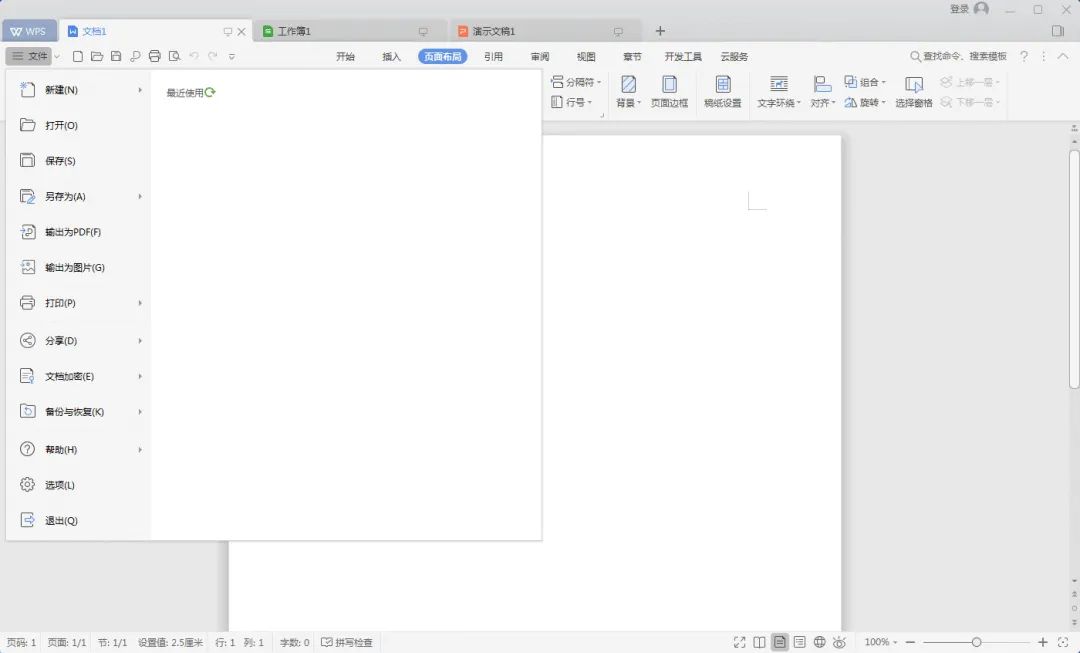
Task: Switch to the 开始 ribbon tab
Action: (345, 56)
